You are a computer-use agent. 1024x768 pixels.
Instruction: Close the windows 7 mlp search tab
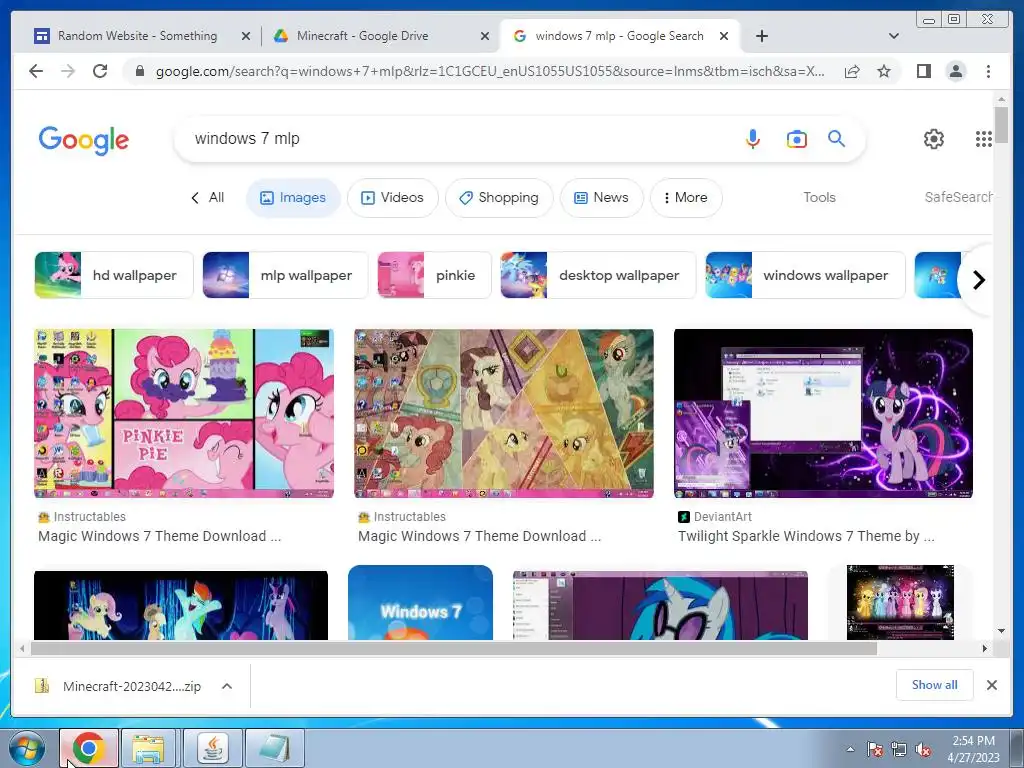(724, 36)
